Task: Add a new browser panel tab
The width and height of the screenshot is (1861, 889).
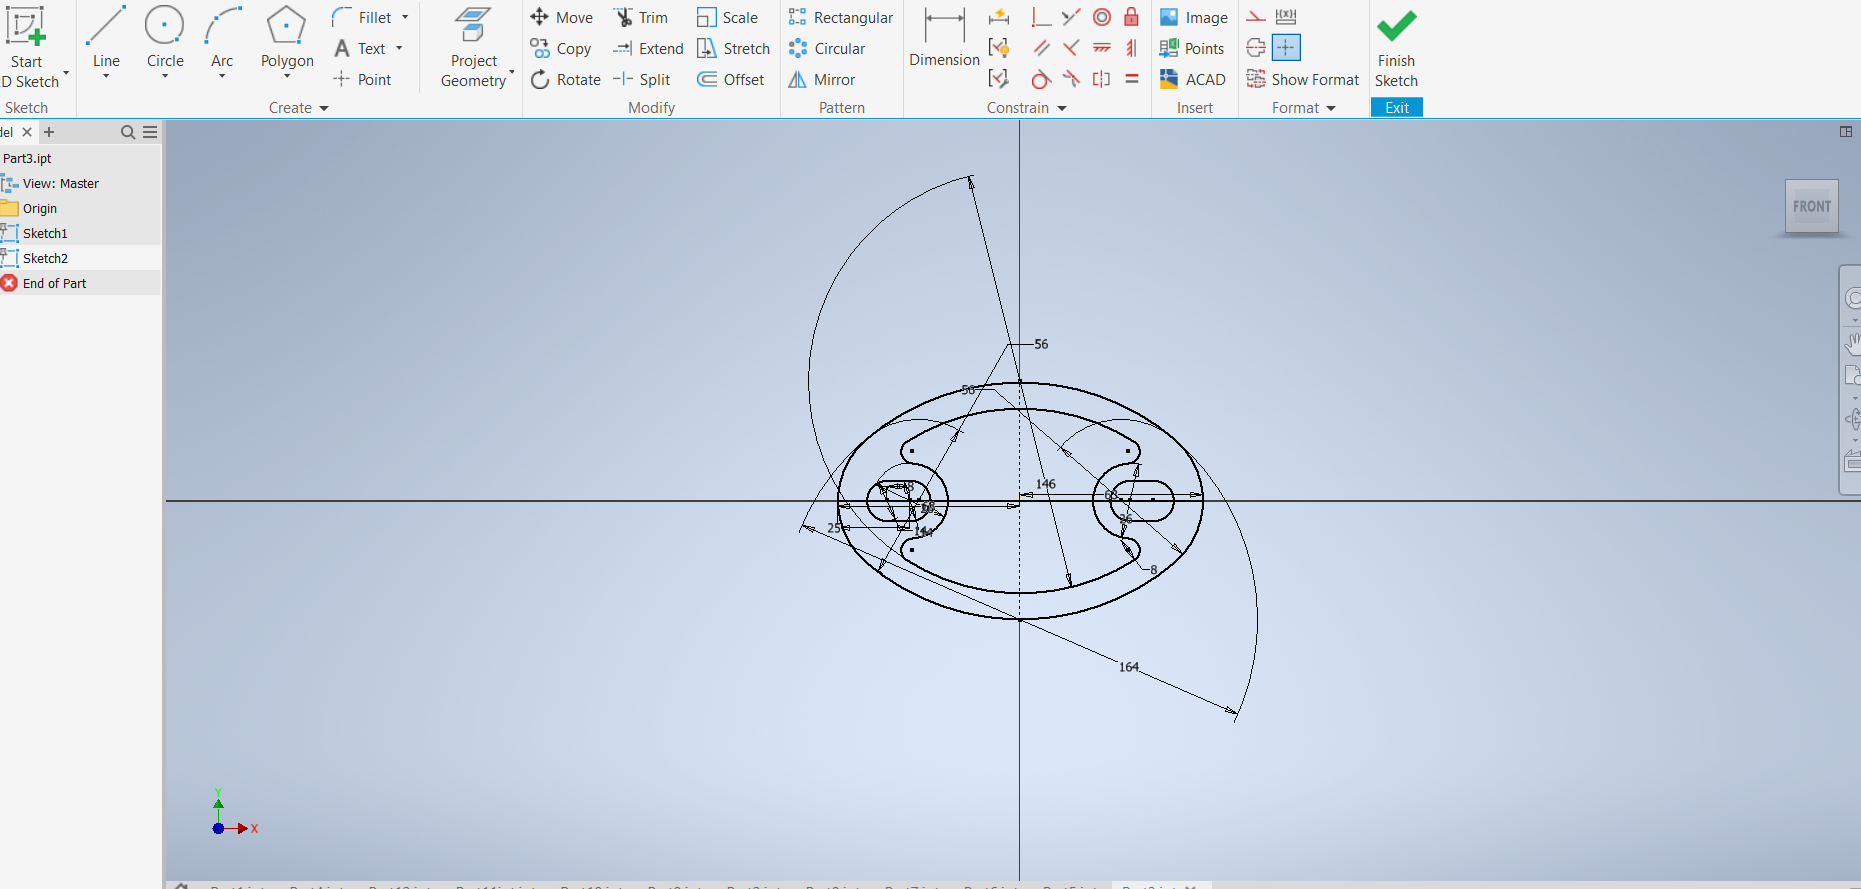Action: 49,132
